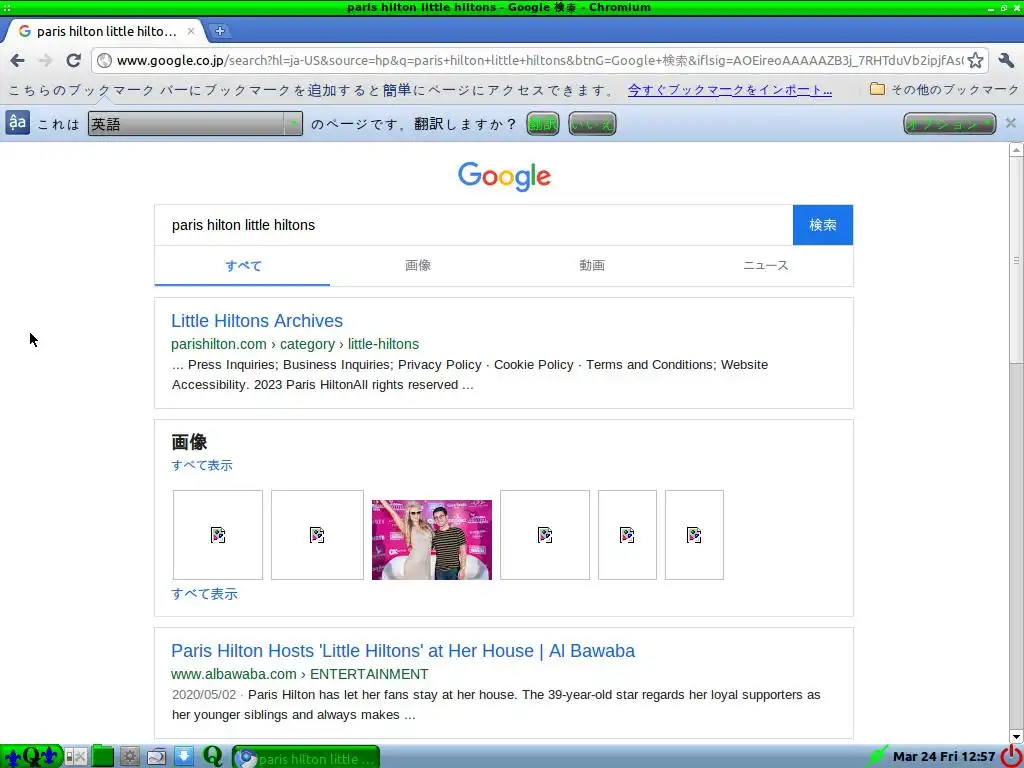
Task: Click the green network connection tray icon
Action: 877,756
